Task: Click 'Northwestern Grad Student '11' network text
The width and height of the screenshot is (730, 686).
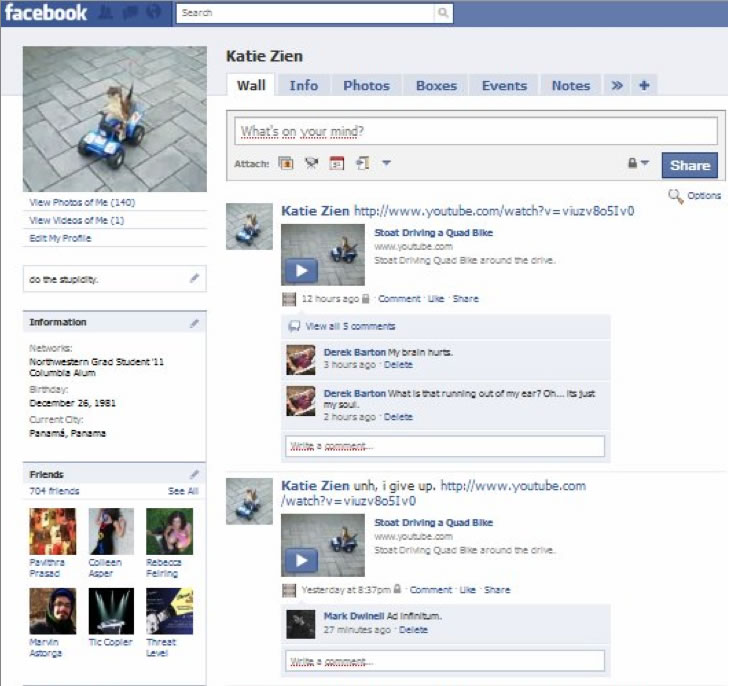Action: click(x=96, y=362)
